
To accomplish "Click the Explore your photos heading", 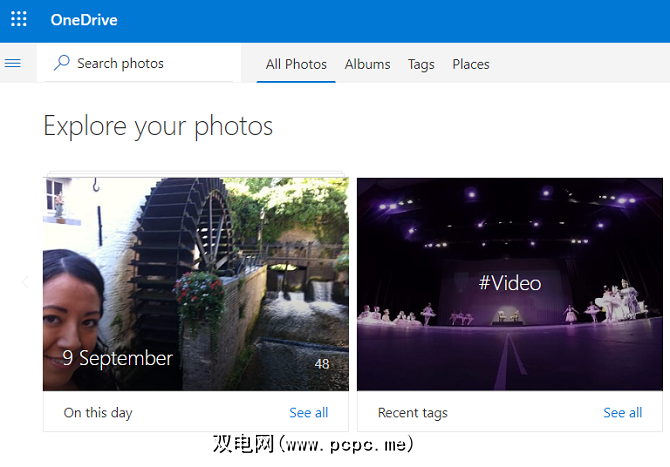I will [x=158, y=126].
